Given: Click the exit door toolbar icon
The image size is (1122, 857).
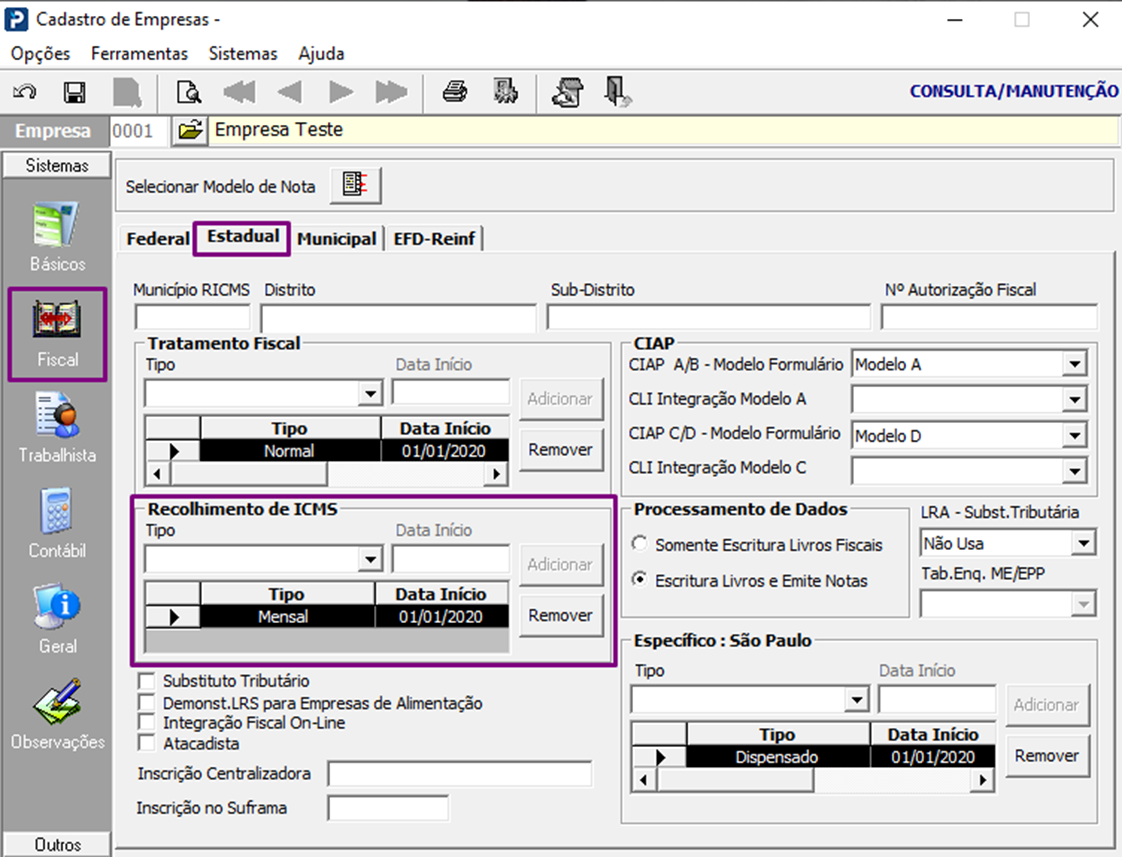Looking at the screenshot, I should 618,92.
